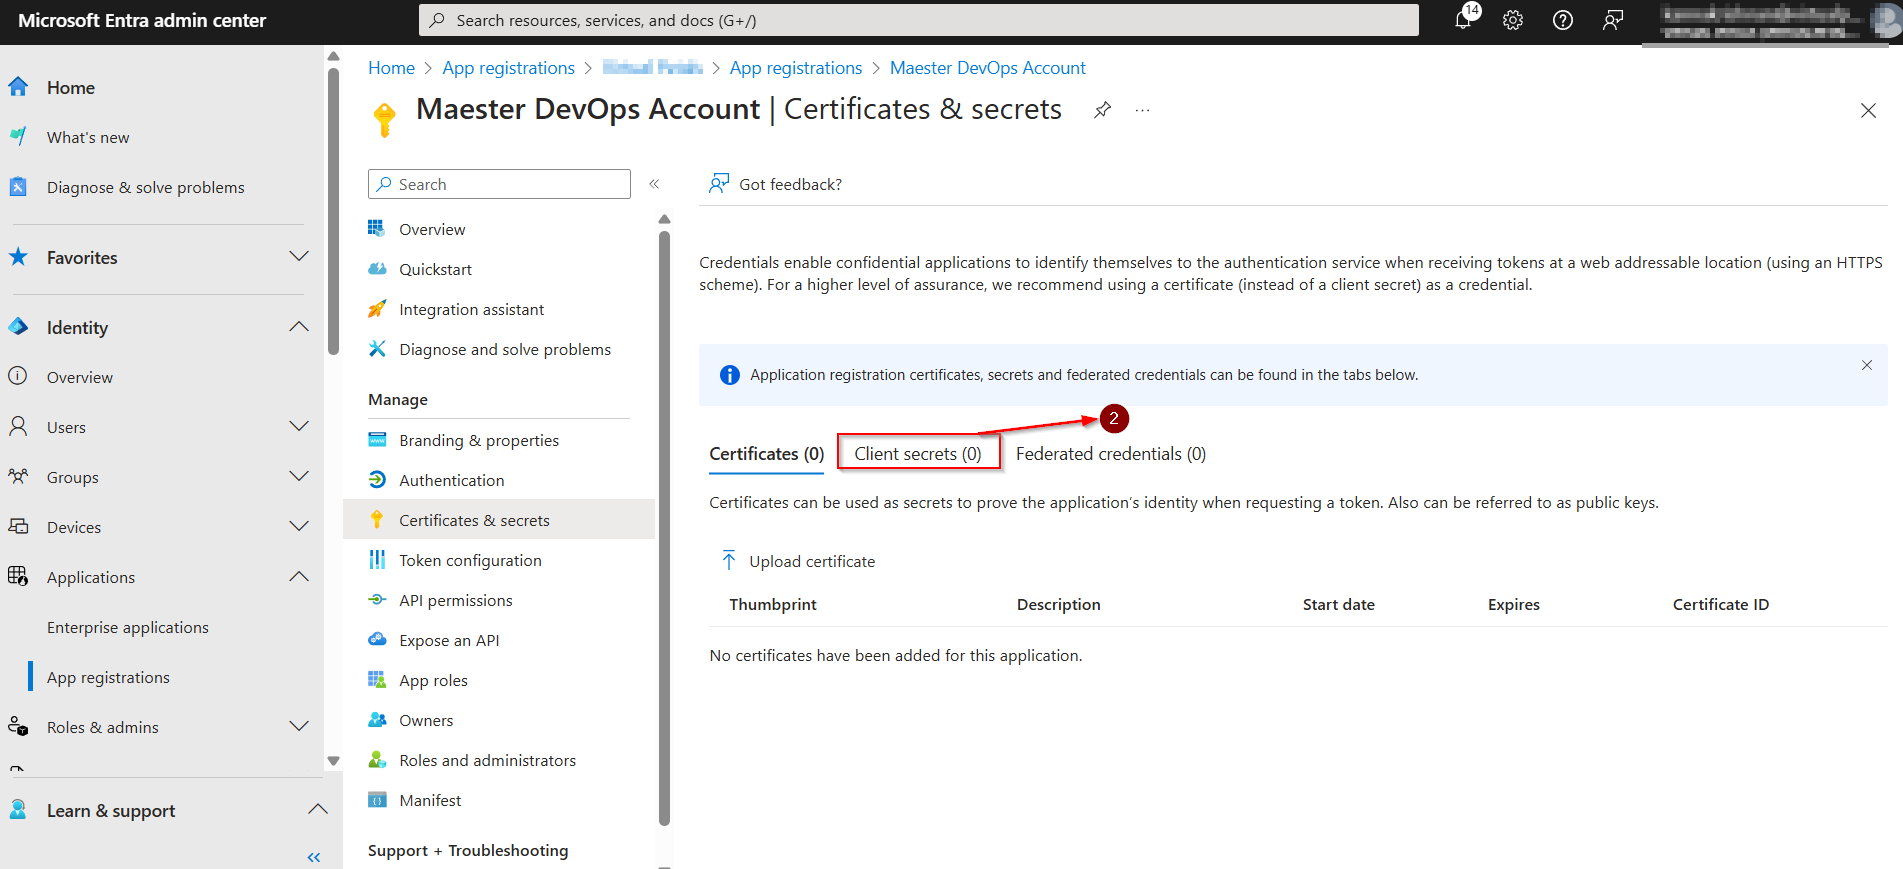Screen dimensions: 1903x869
Task: Click the Diagnose & solve problems sidebar icon
Action: point(18,187)
